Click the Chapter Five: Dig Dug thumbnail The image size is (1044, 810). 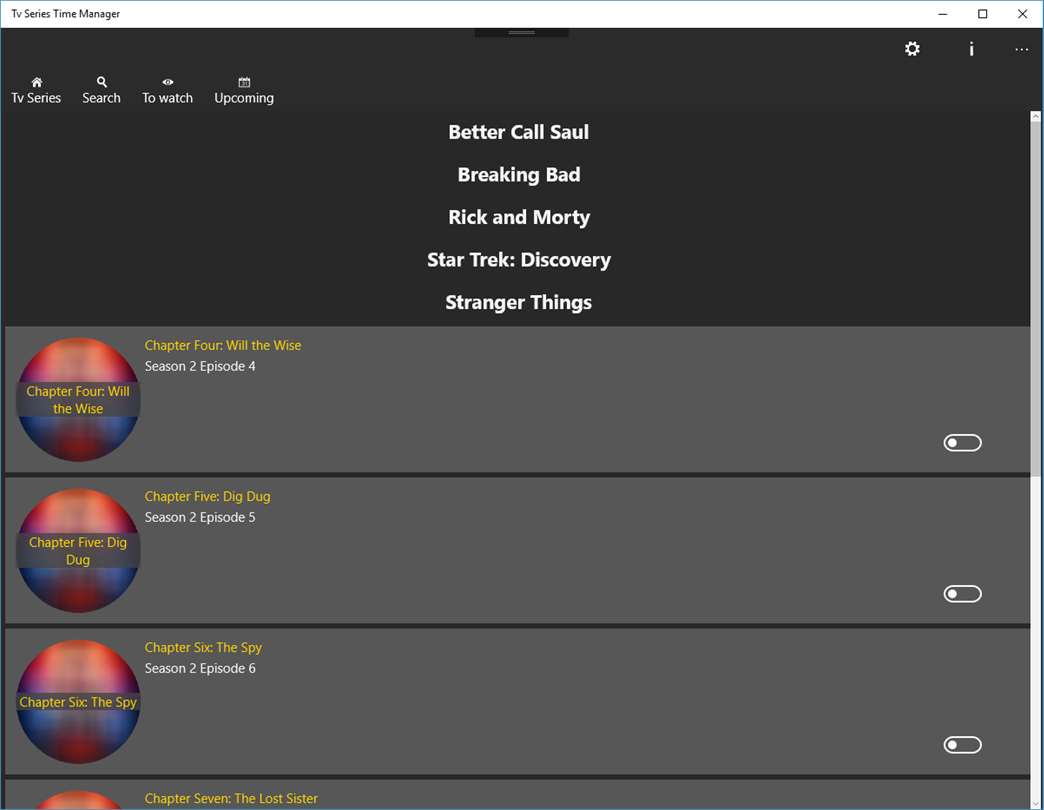click(78, 550)
